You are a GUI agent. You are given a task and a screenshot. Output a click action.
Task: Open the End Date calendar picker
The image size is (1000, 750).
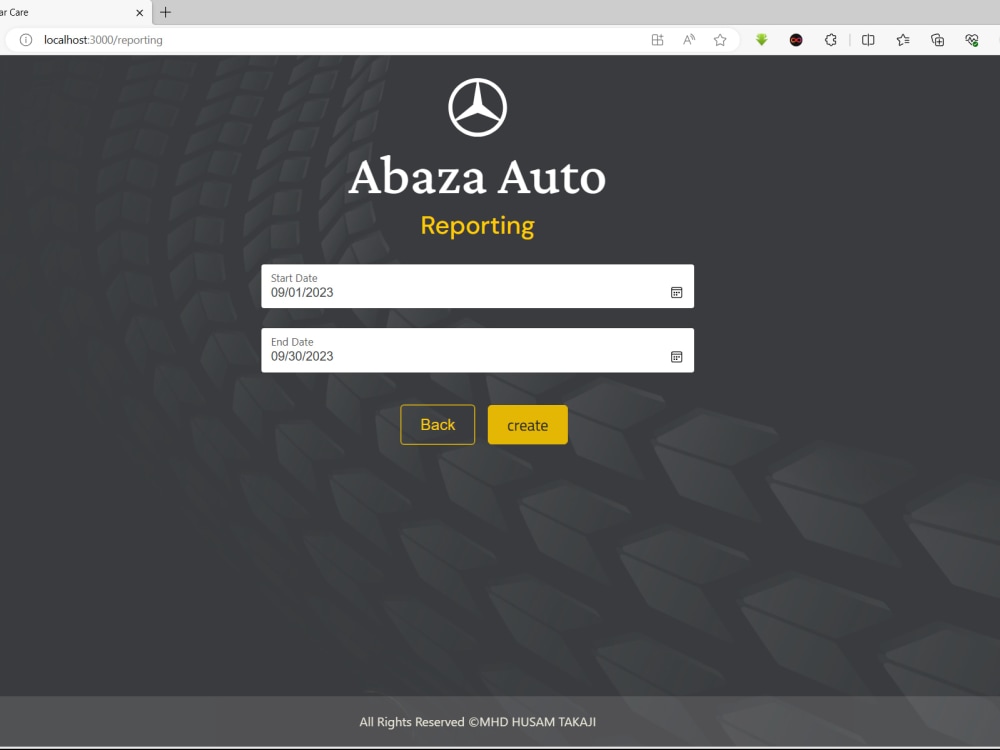tap(676, 357)
